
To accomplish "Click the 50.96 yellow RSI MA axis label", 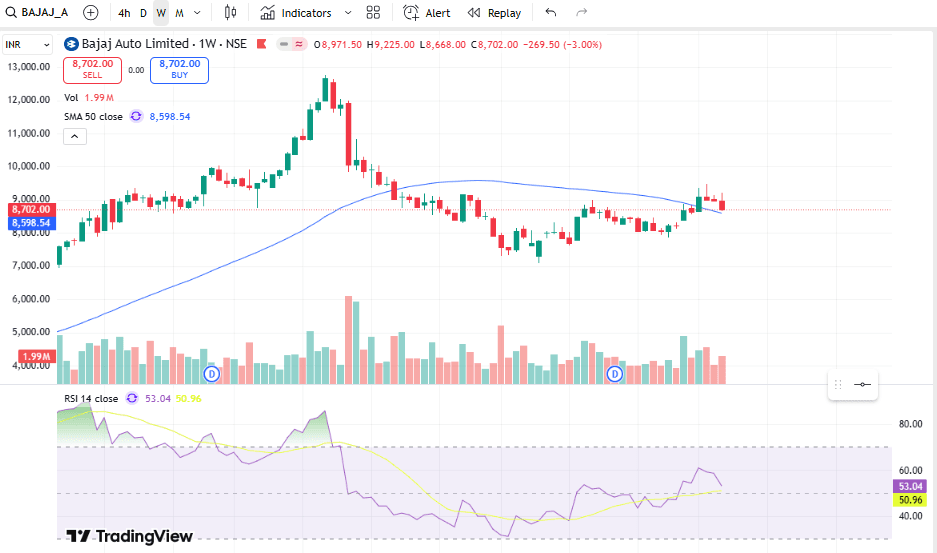I will [910, 500].
